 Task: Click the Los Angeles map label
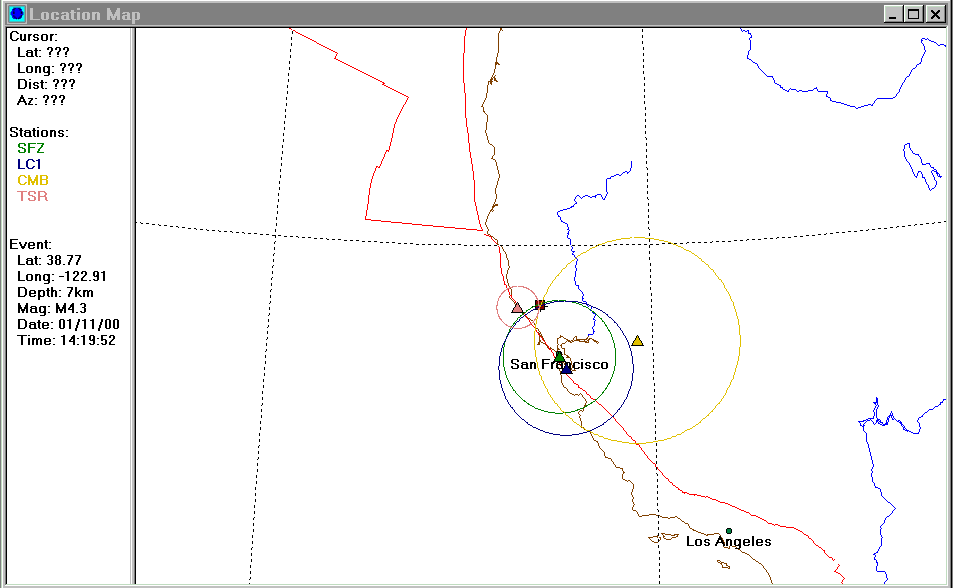coord(729,541)
